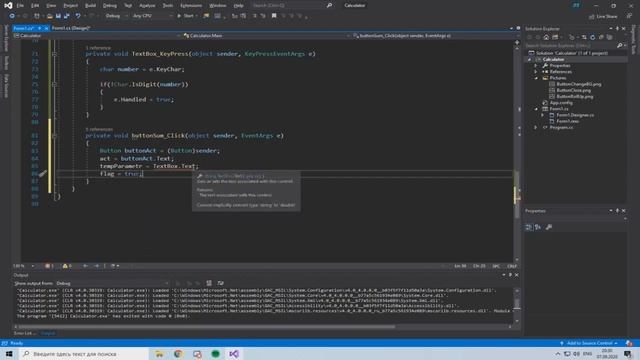Collapse the ButtonSum_Click method outline
640x360 pixels.
[54, 136]
